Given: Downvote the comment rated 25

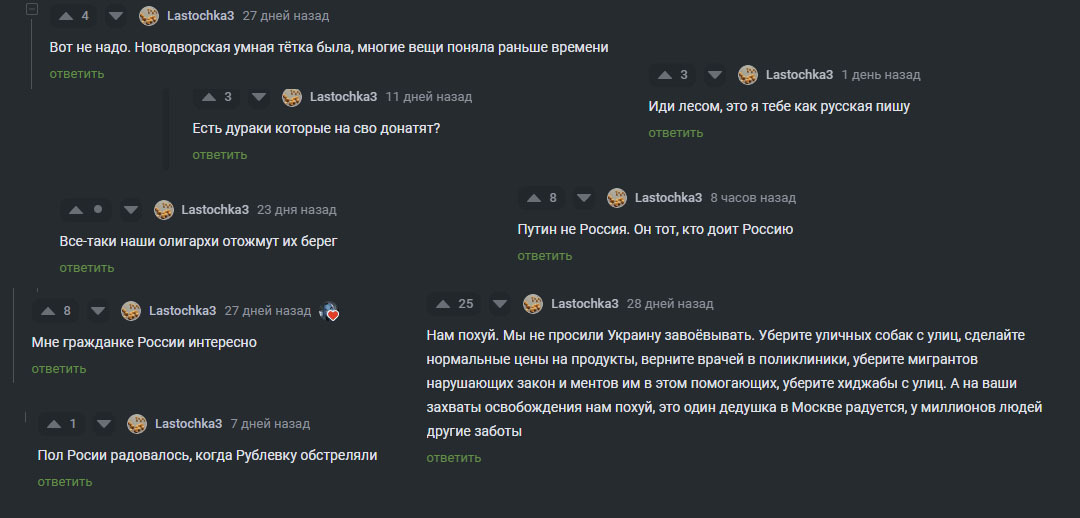Looking at the screenshot, I should click(x=500, y=304).
